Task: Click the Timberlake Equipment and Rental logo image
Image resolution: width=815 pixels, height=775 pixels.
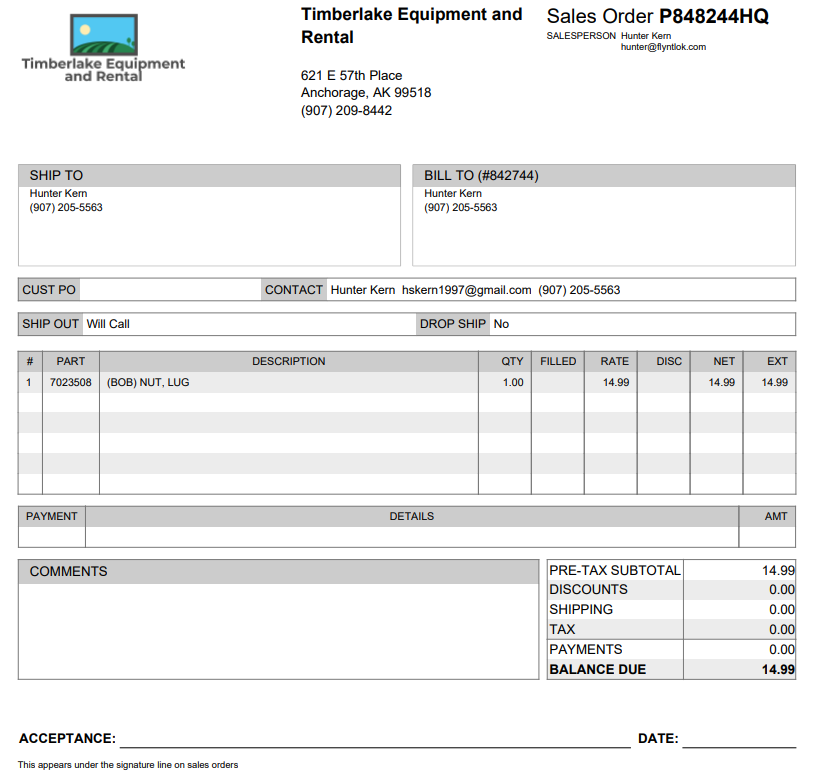Action: pos(103,48)
